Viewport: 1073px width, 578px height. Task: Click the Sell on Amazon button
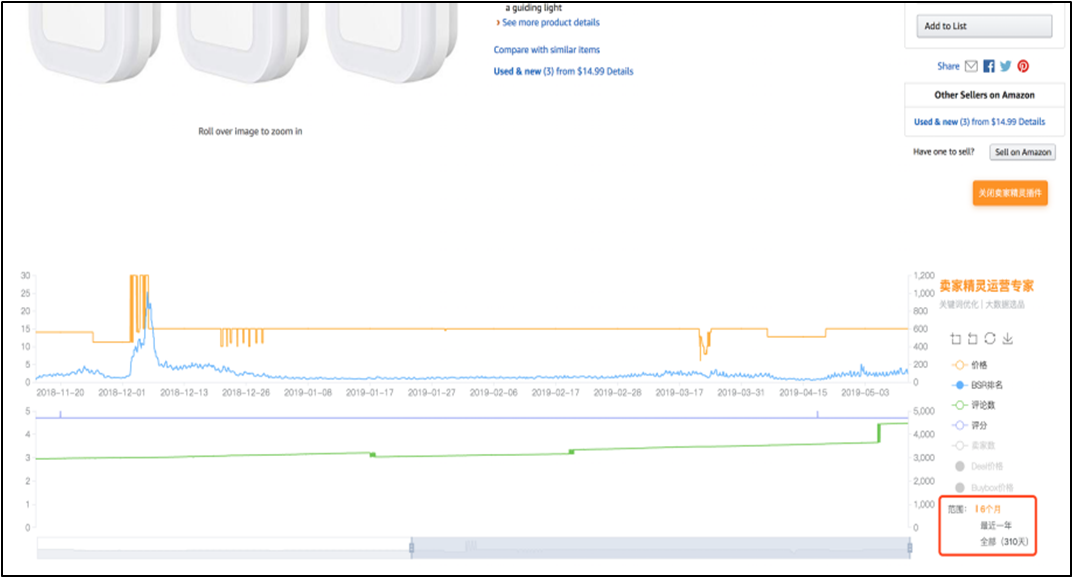(x=1022, y=152)
